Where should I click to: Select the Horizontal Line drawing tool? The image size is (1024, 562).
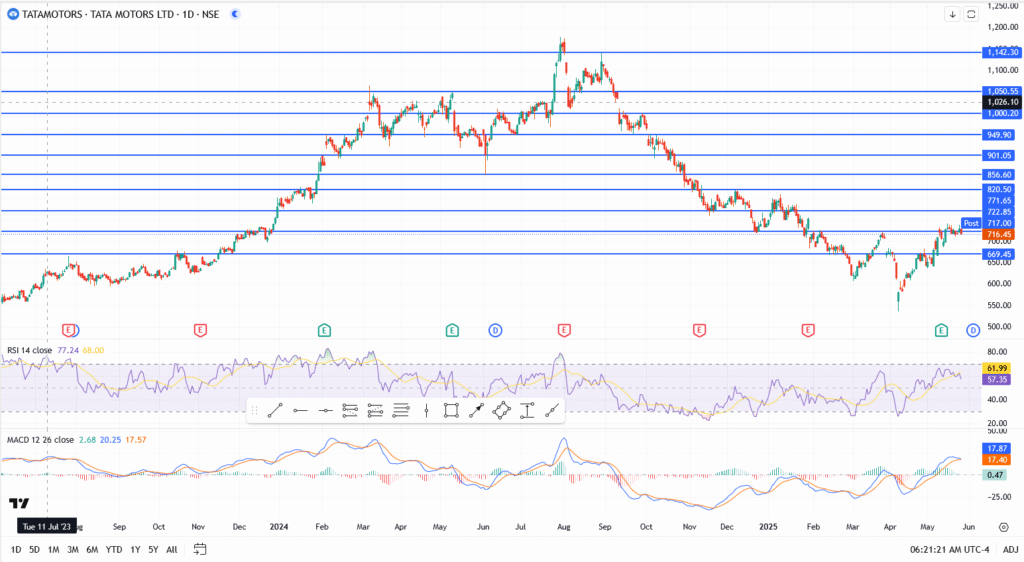(x=325, y=411)
